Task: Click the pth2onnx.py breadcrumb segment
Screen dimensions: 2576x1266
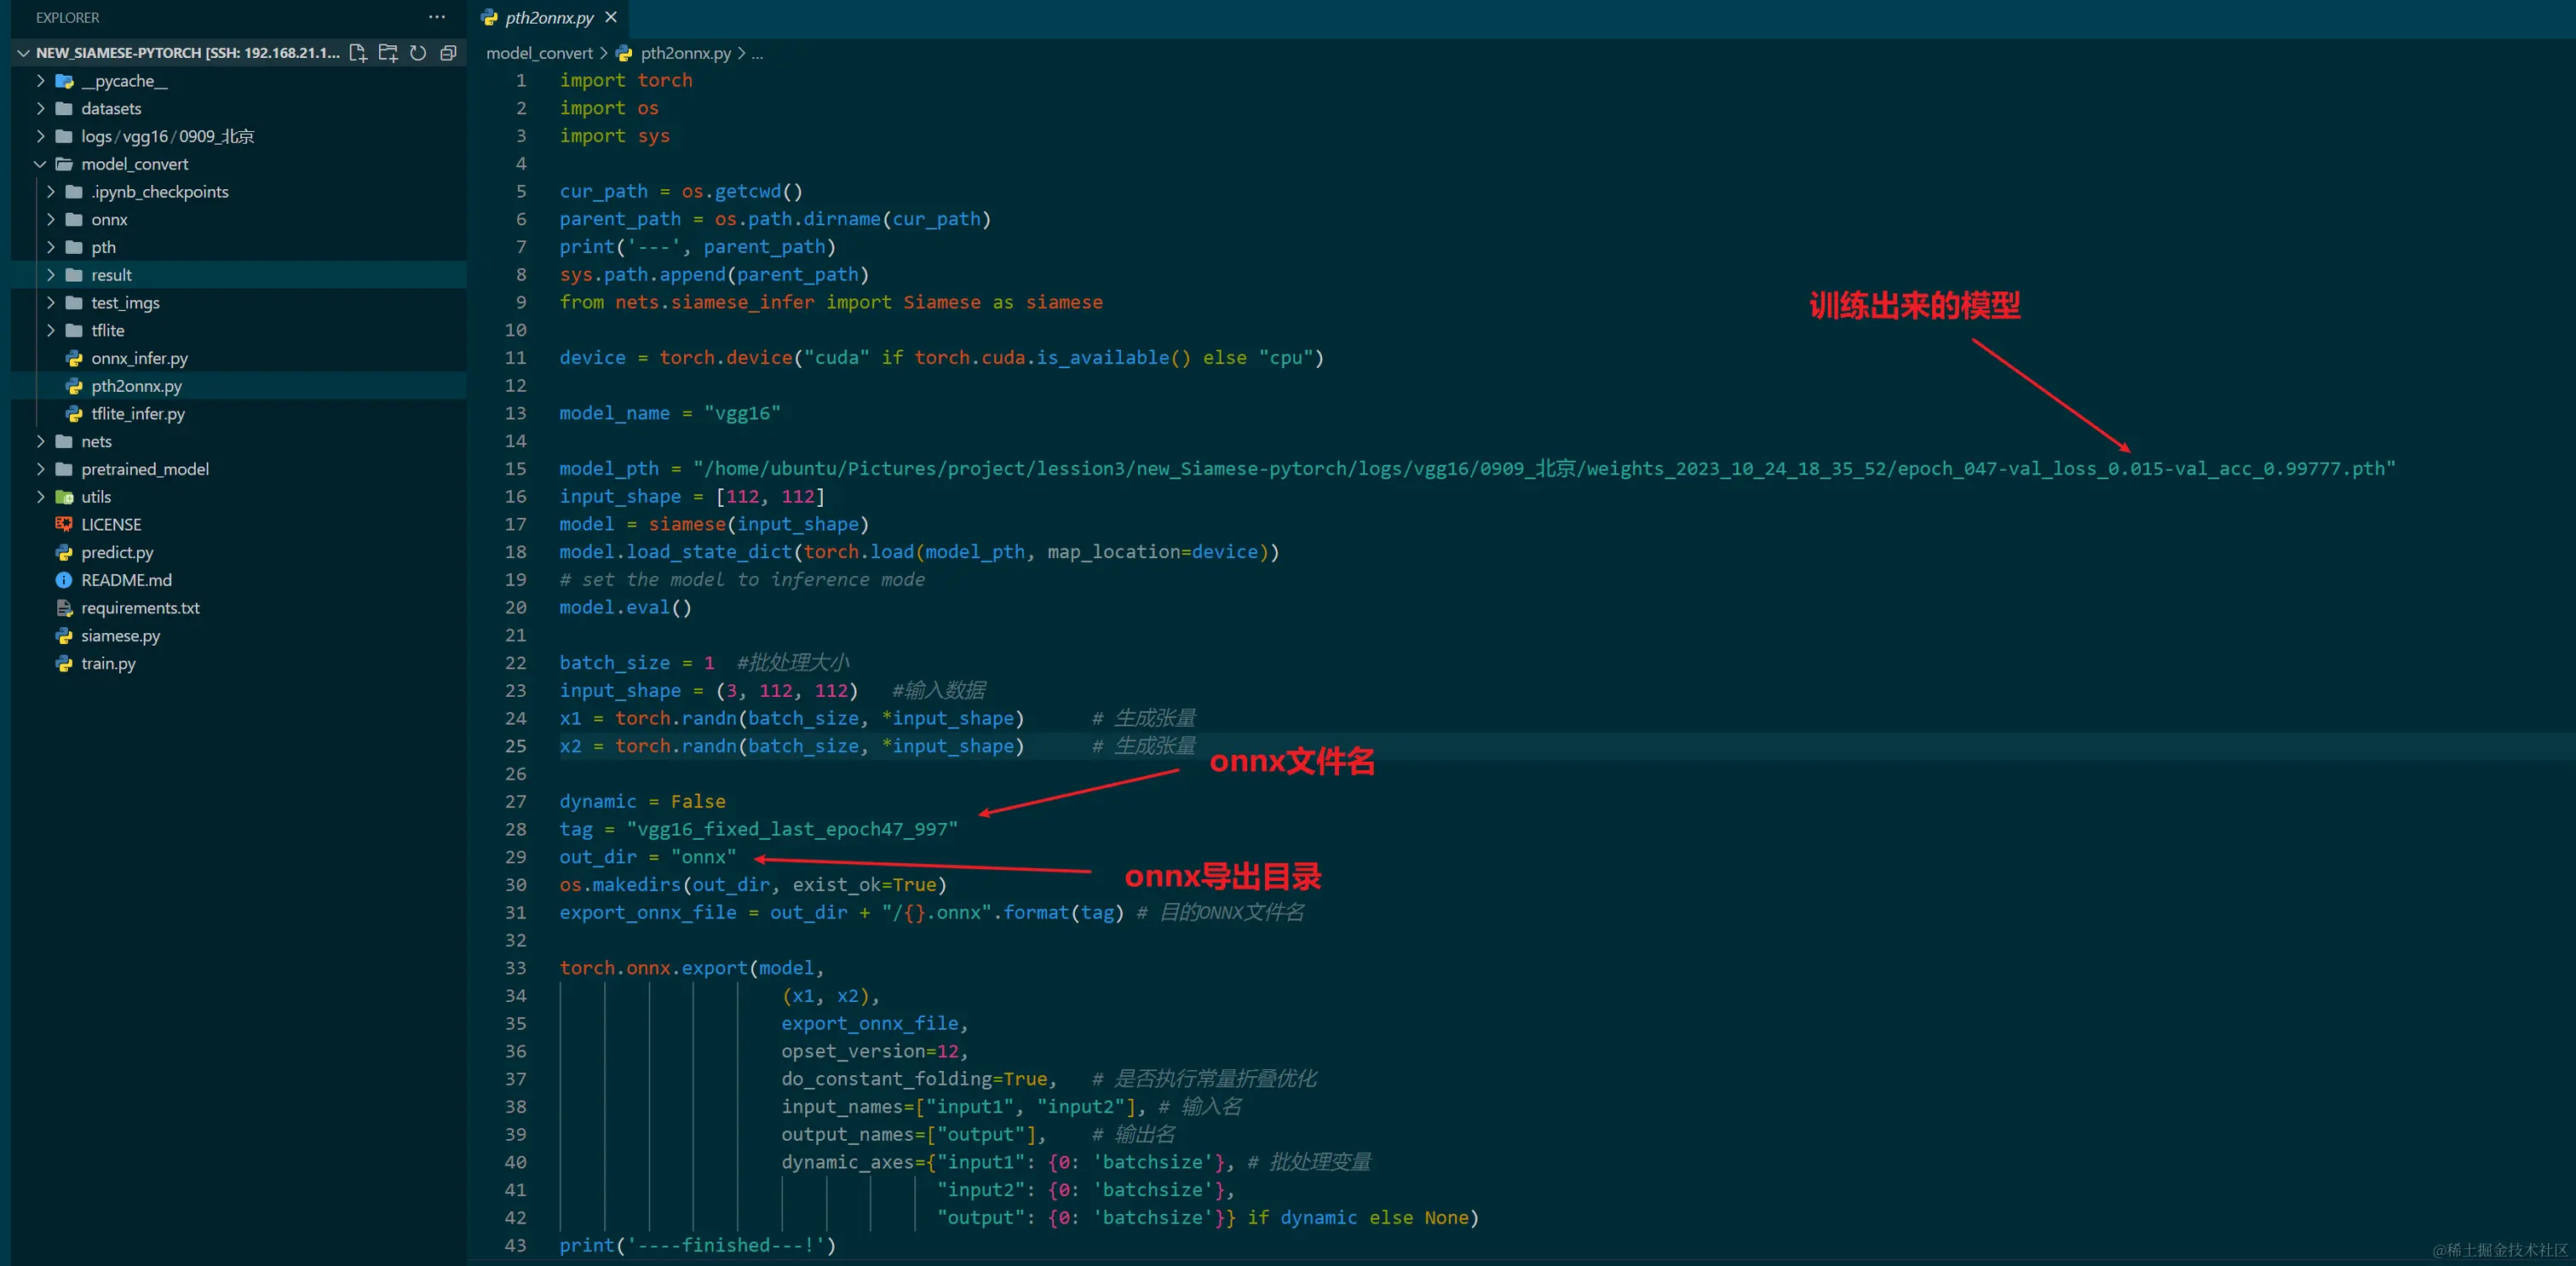Action: (685, 53)
